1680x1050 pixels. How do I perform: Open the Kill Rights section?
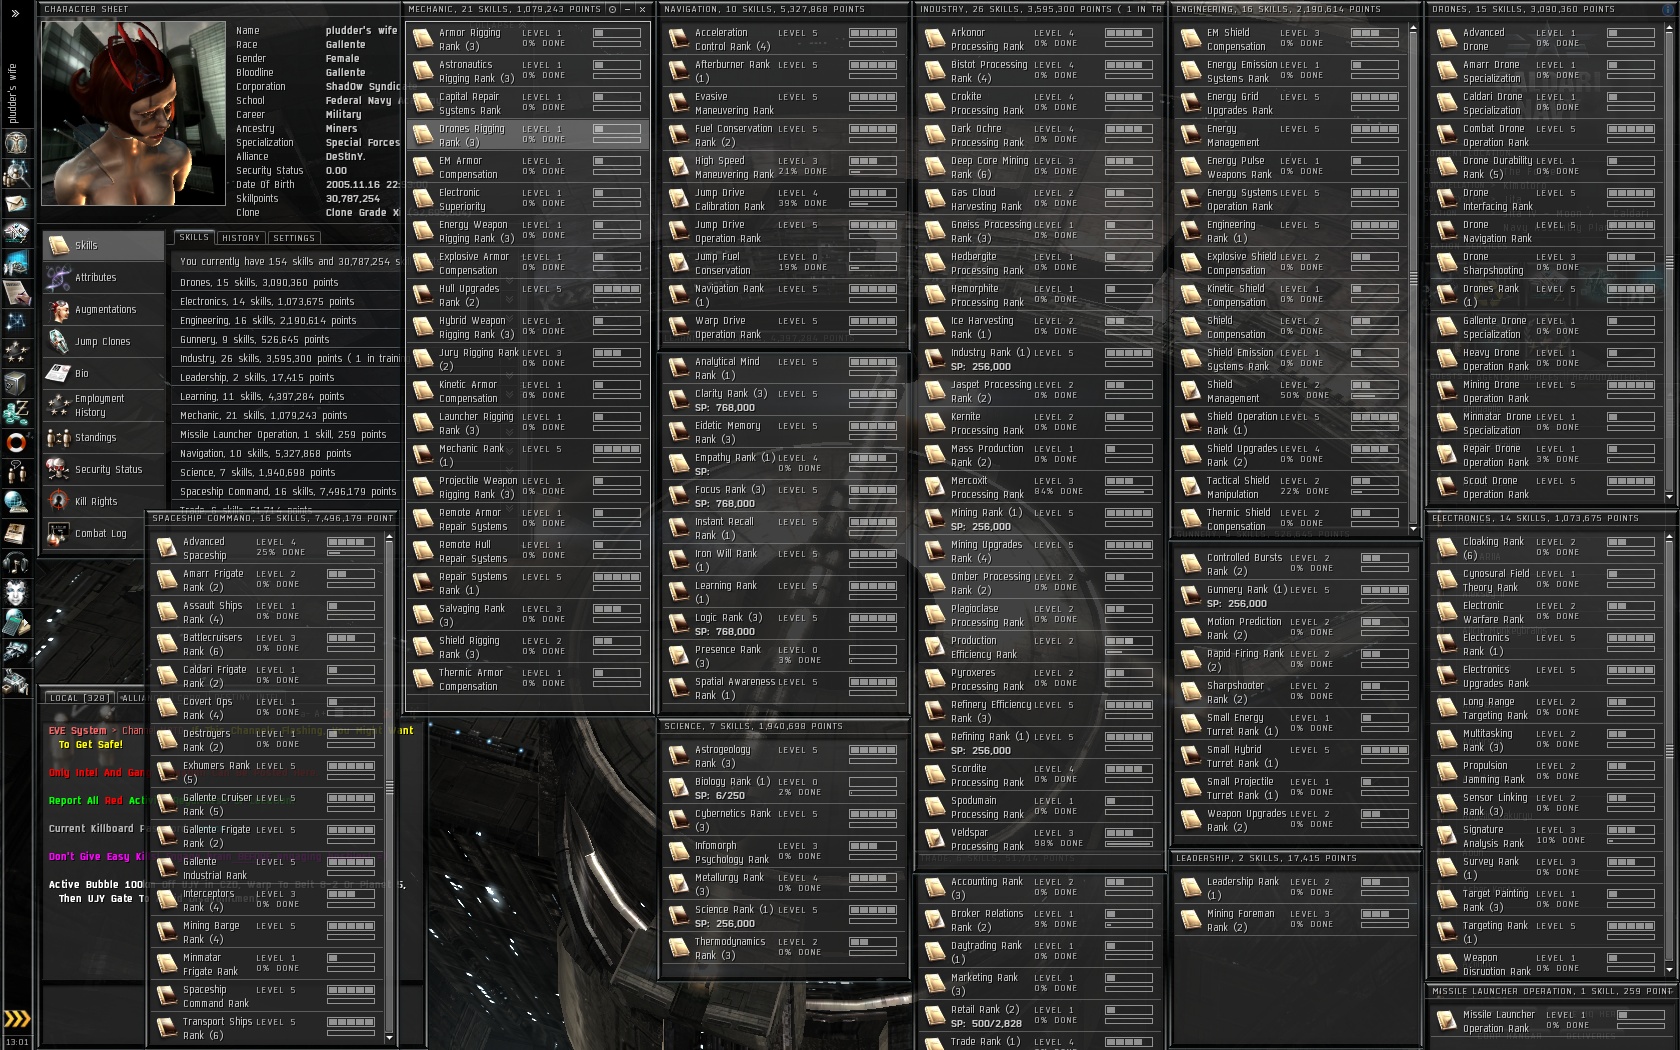point(104,501)
